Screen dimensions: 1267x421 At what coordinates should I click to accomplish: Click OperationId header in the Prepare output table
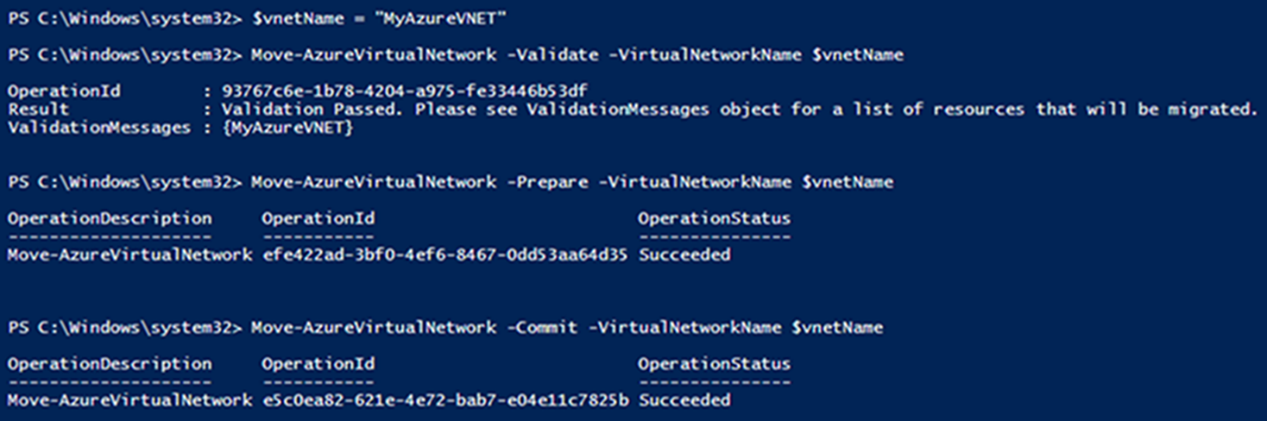[316, 218]
